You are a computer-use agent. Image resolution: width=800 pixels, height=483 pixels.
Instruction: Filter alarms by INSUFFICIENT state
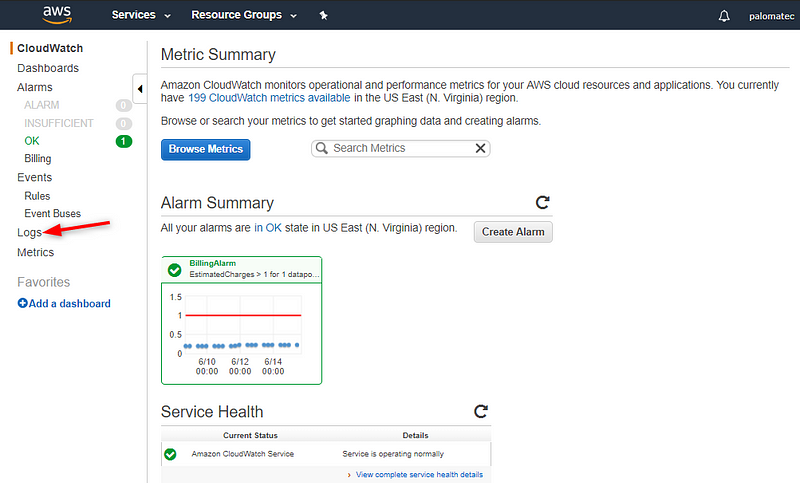click(x=59, y=123)
